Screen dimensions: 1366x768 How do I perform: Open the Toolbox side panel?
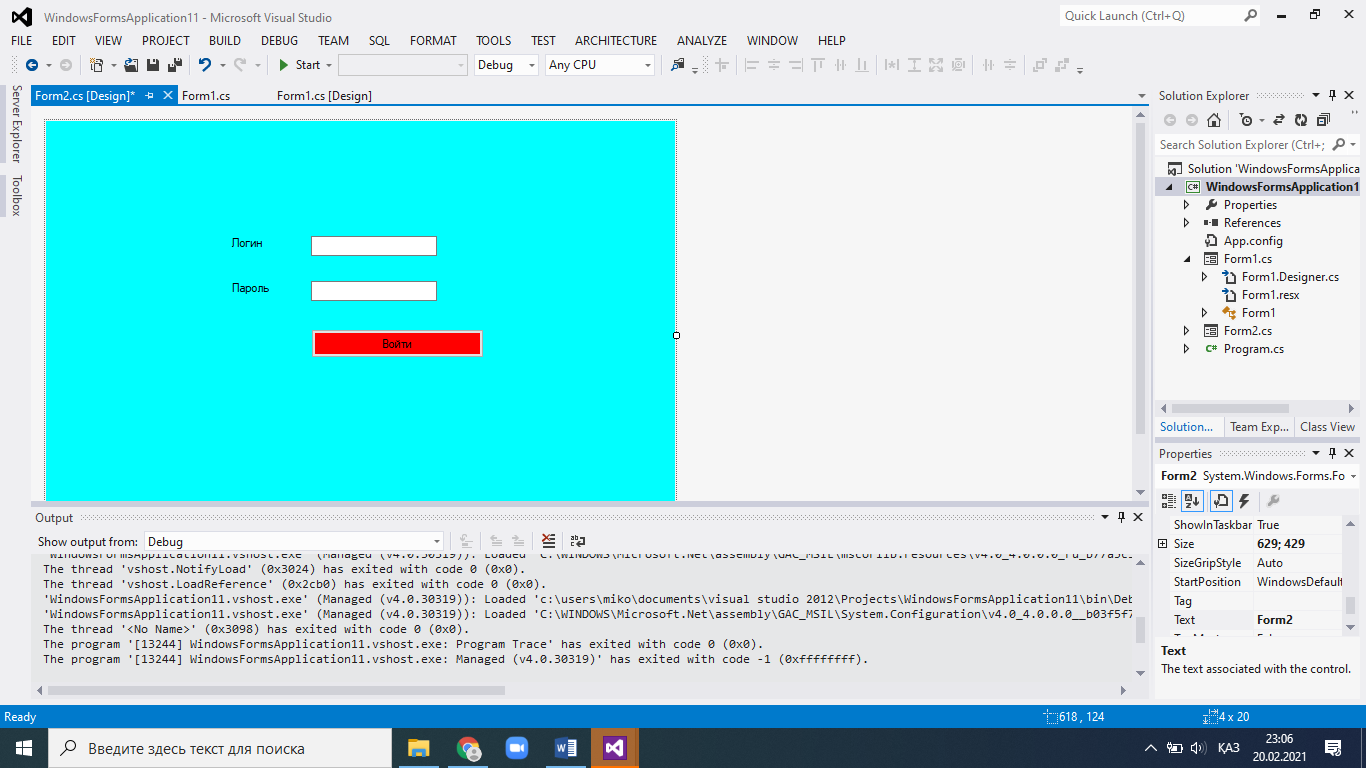tap(16, 195)
